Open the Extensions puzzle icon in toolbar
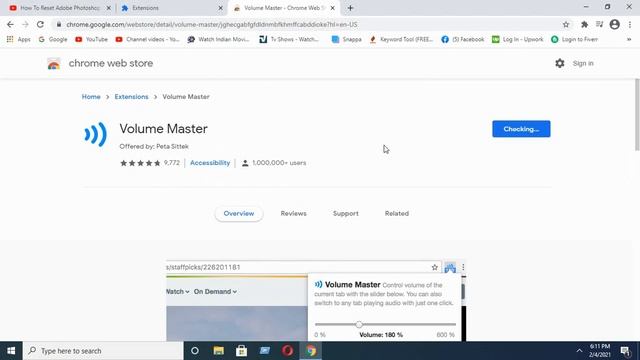This screenshot has width=640, height=360. [x=584, y=24]
